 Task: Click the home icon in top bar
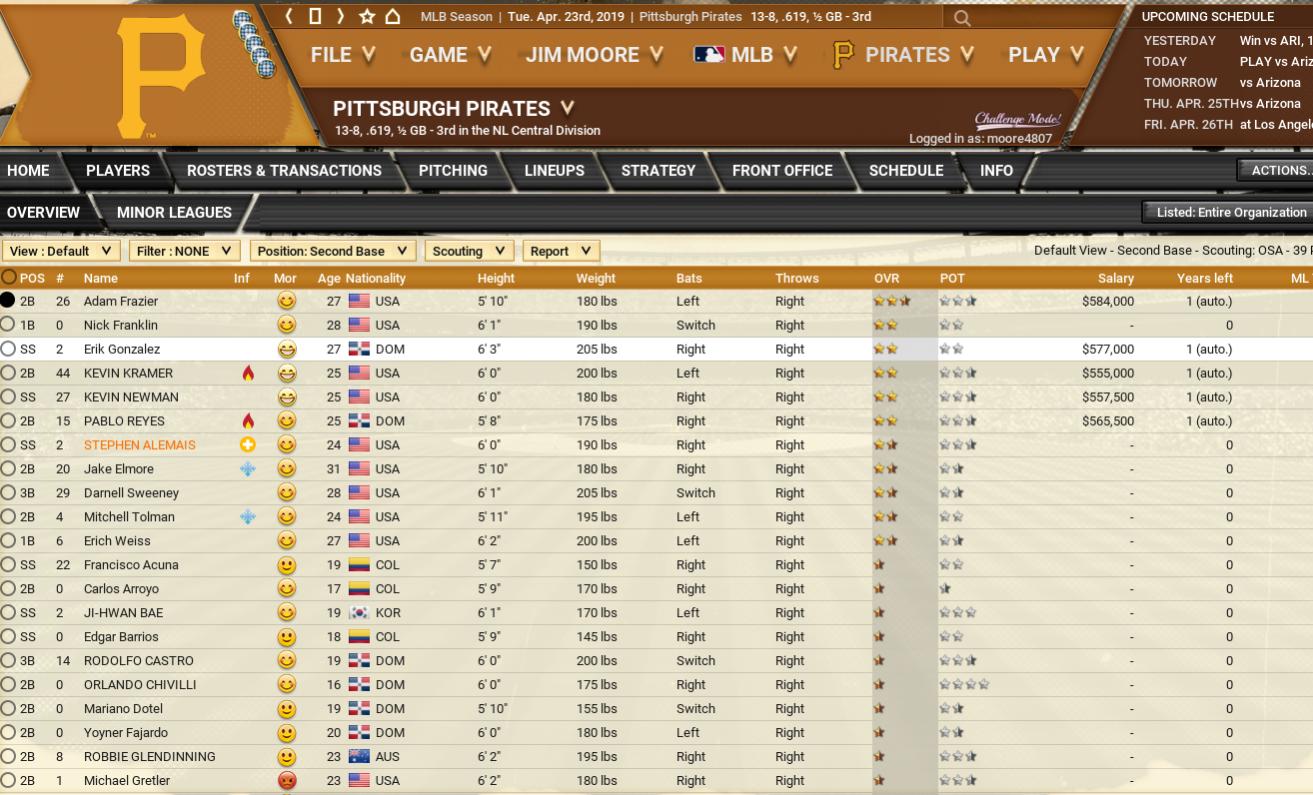[x=392, y=16]
